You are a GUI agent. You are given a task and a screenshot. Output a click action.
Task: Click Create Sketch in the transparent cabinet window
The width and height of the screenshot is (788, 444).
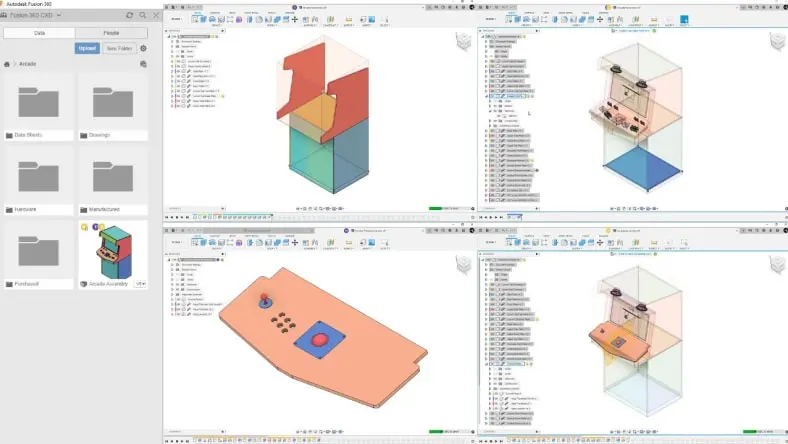tap(509, 19)
